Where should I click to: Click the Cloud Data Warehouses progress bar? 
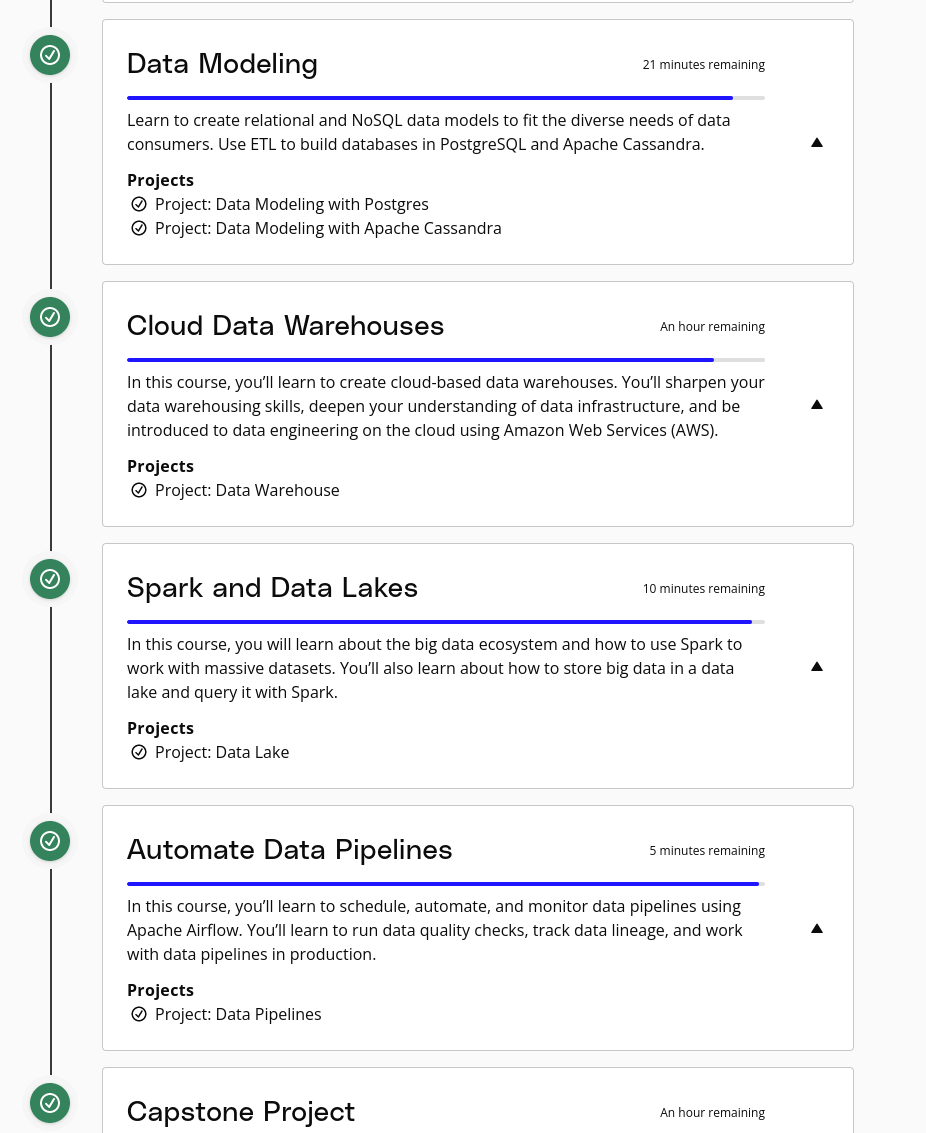point(446,360)
